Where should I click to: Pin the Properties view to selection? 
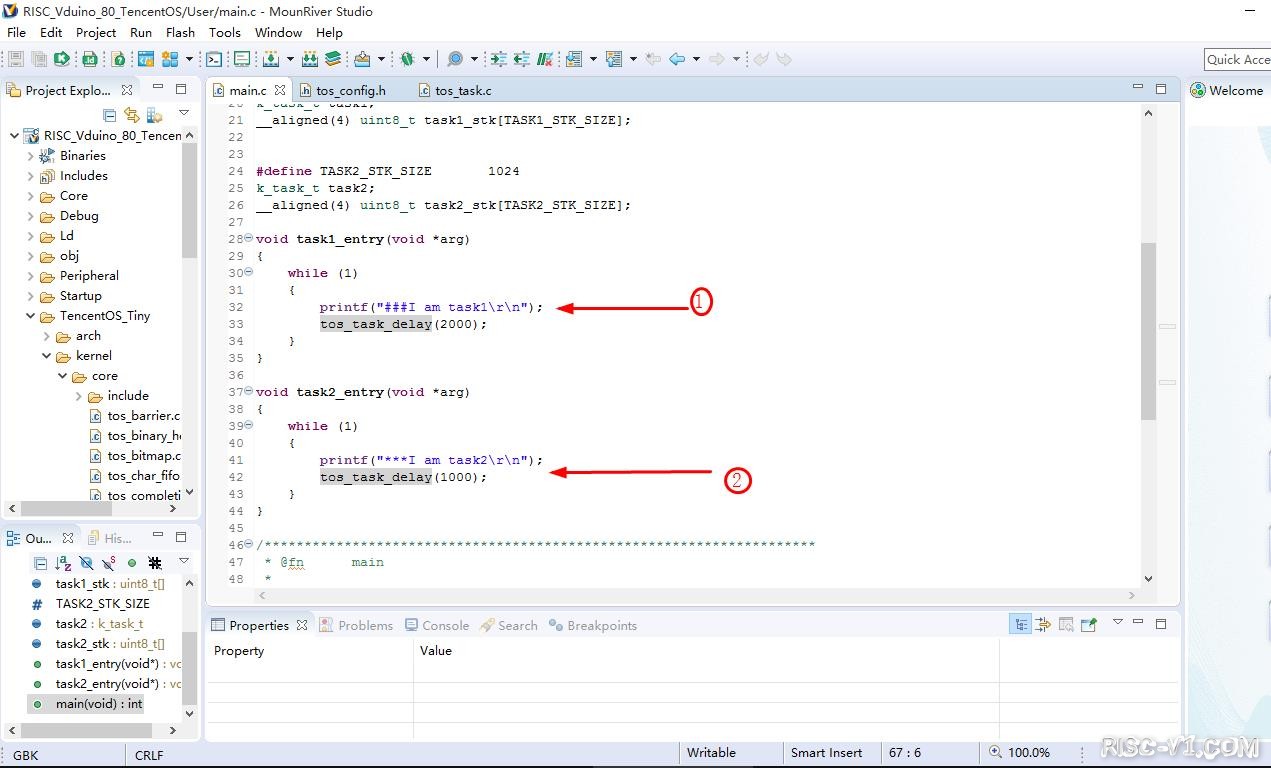click(x=1089, y=625)
